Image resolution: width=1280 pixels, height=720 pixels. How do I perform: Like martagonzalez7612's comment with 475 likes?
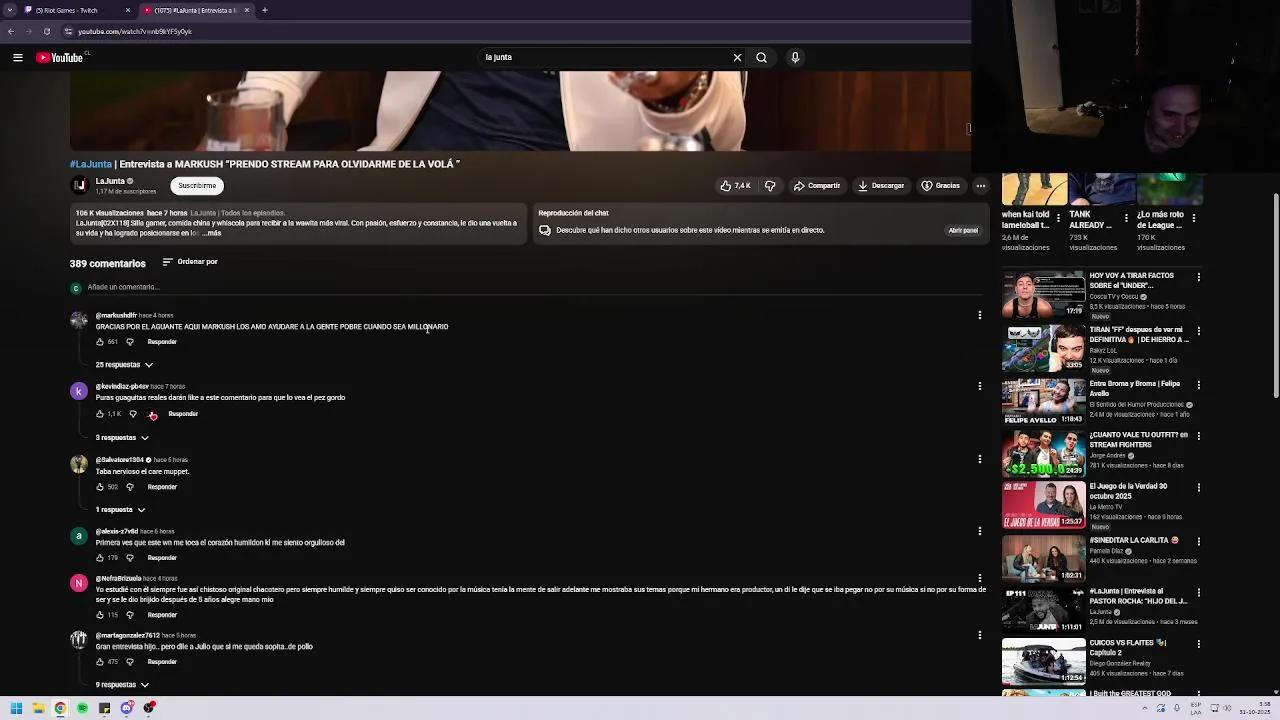(100, 662)
